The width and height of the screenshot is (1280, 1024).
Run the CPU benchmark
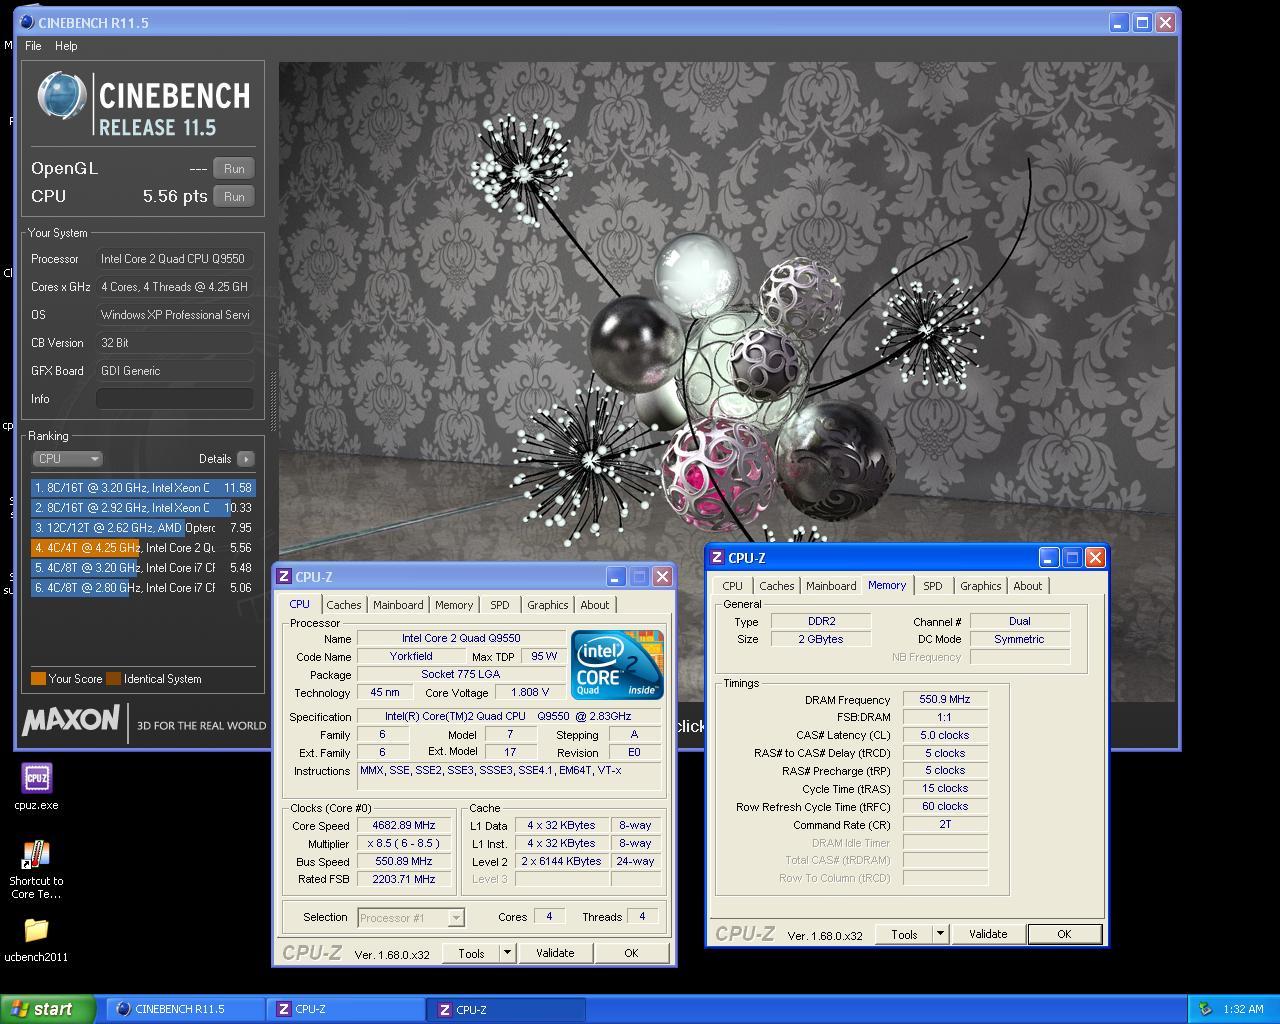234,197
